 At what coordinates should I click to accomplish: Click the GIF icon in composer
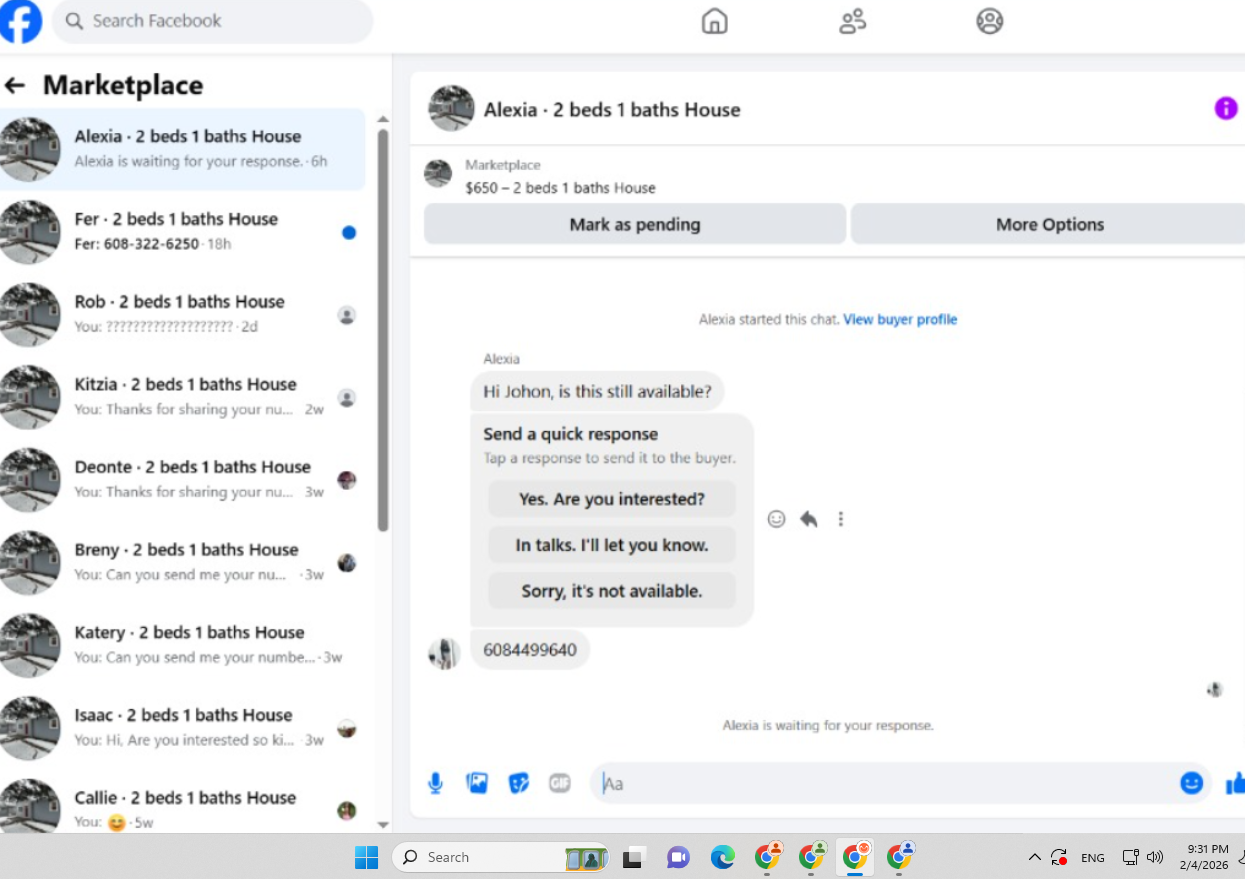click(559, 783)
